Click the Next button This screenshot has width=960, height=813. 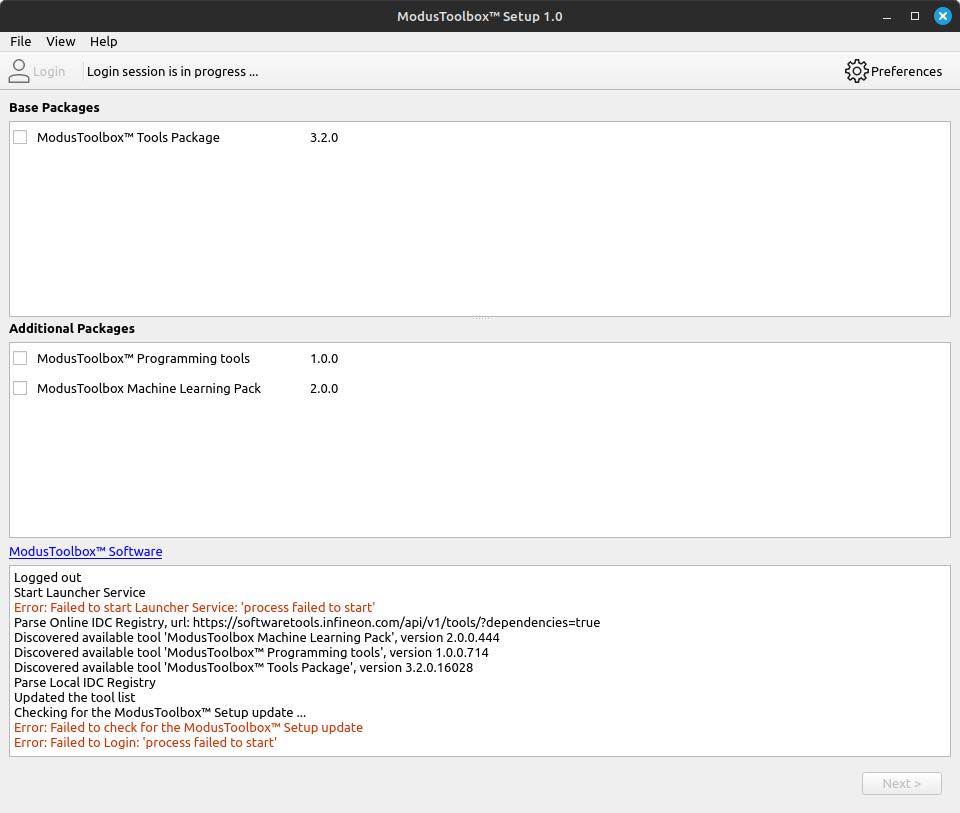(901, 783)
